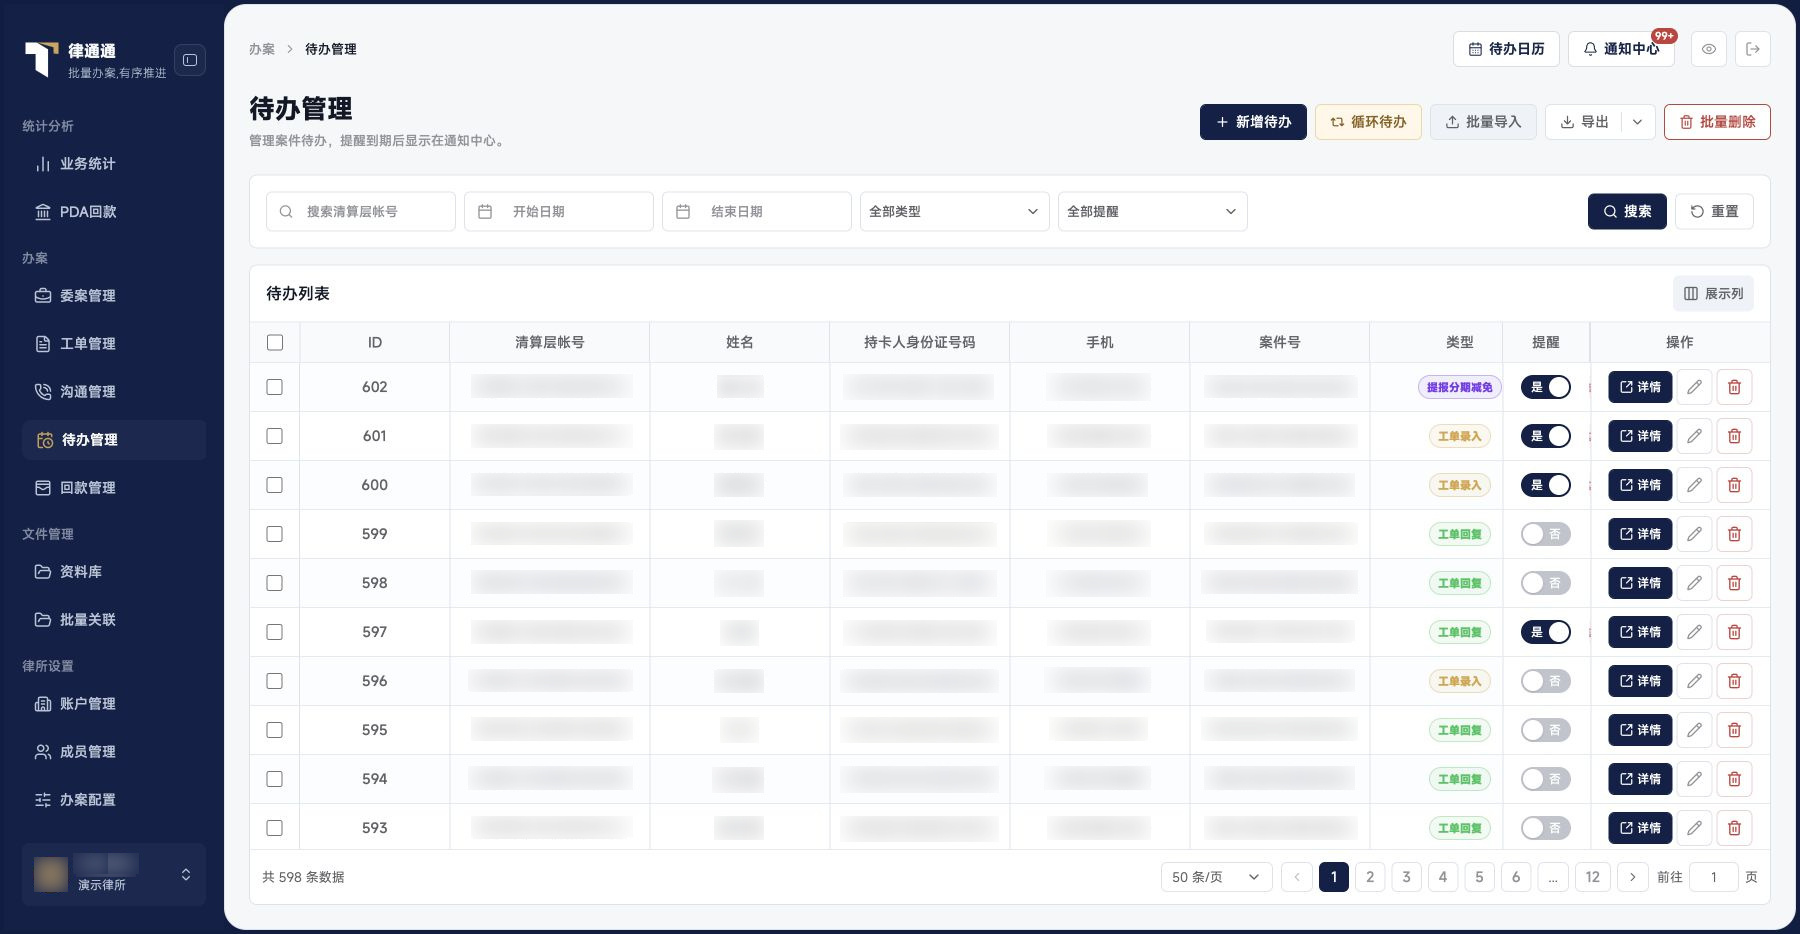The image size is (1800, 934).
Task: Click the trash icon for row 597
Action: [x=1735, y=632]
